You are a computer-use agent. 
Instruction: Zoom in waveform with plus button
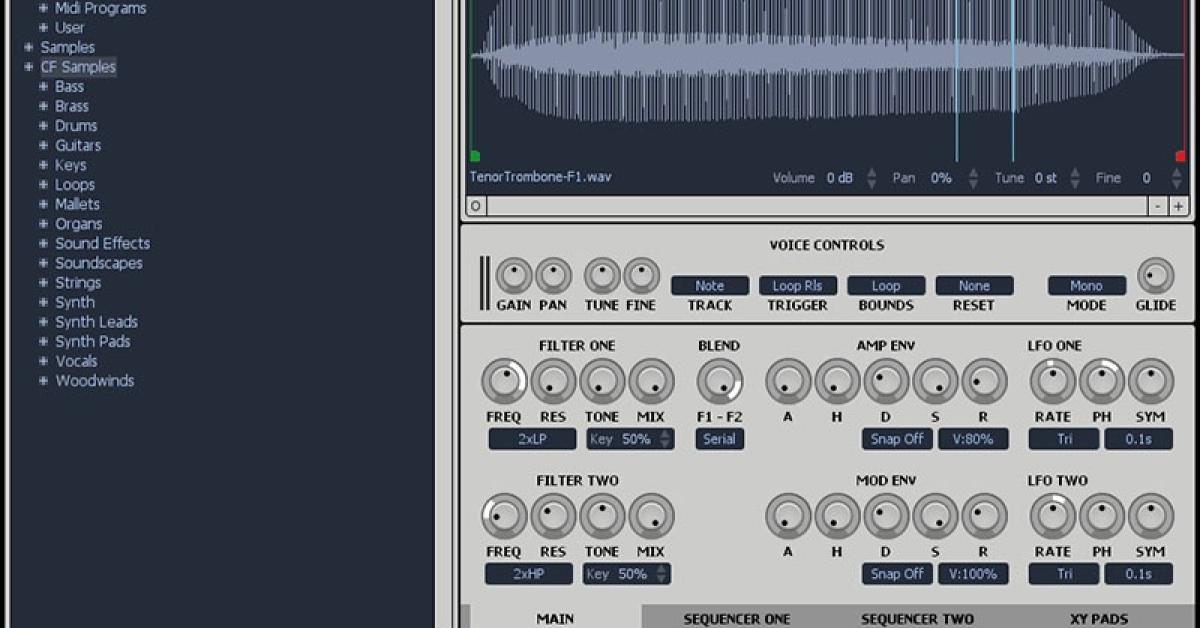[1178, 206]
